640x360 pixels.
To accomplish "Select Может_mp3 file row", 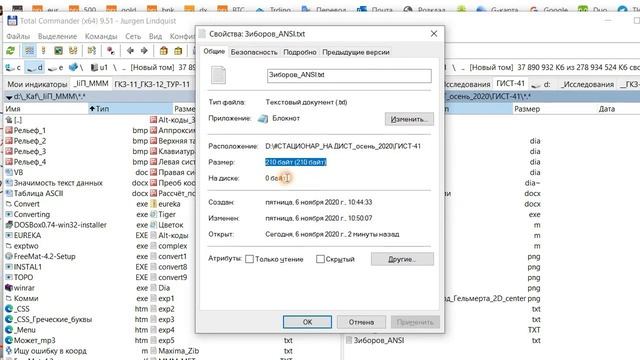I will click(x=34, y=340).
